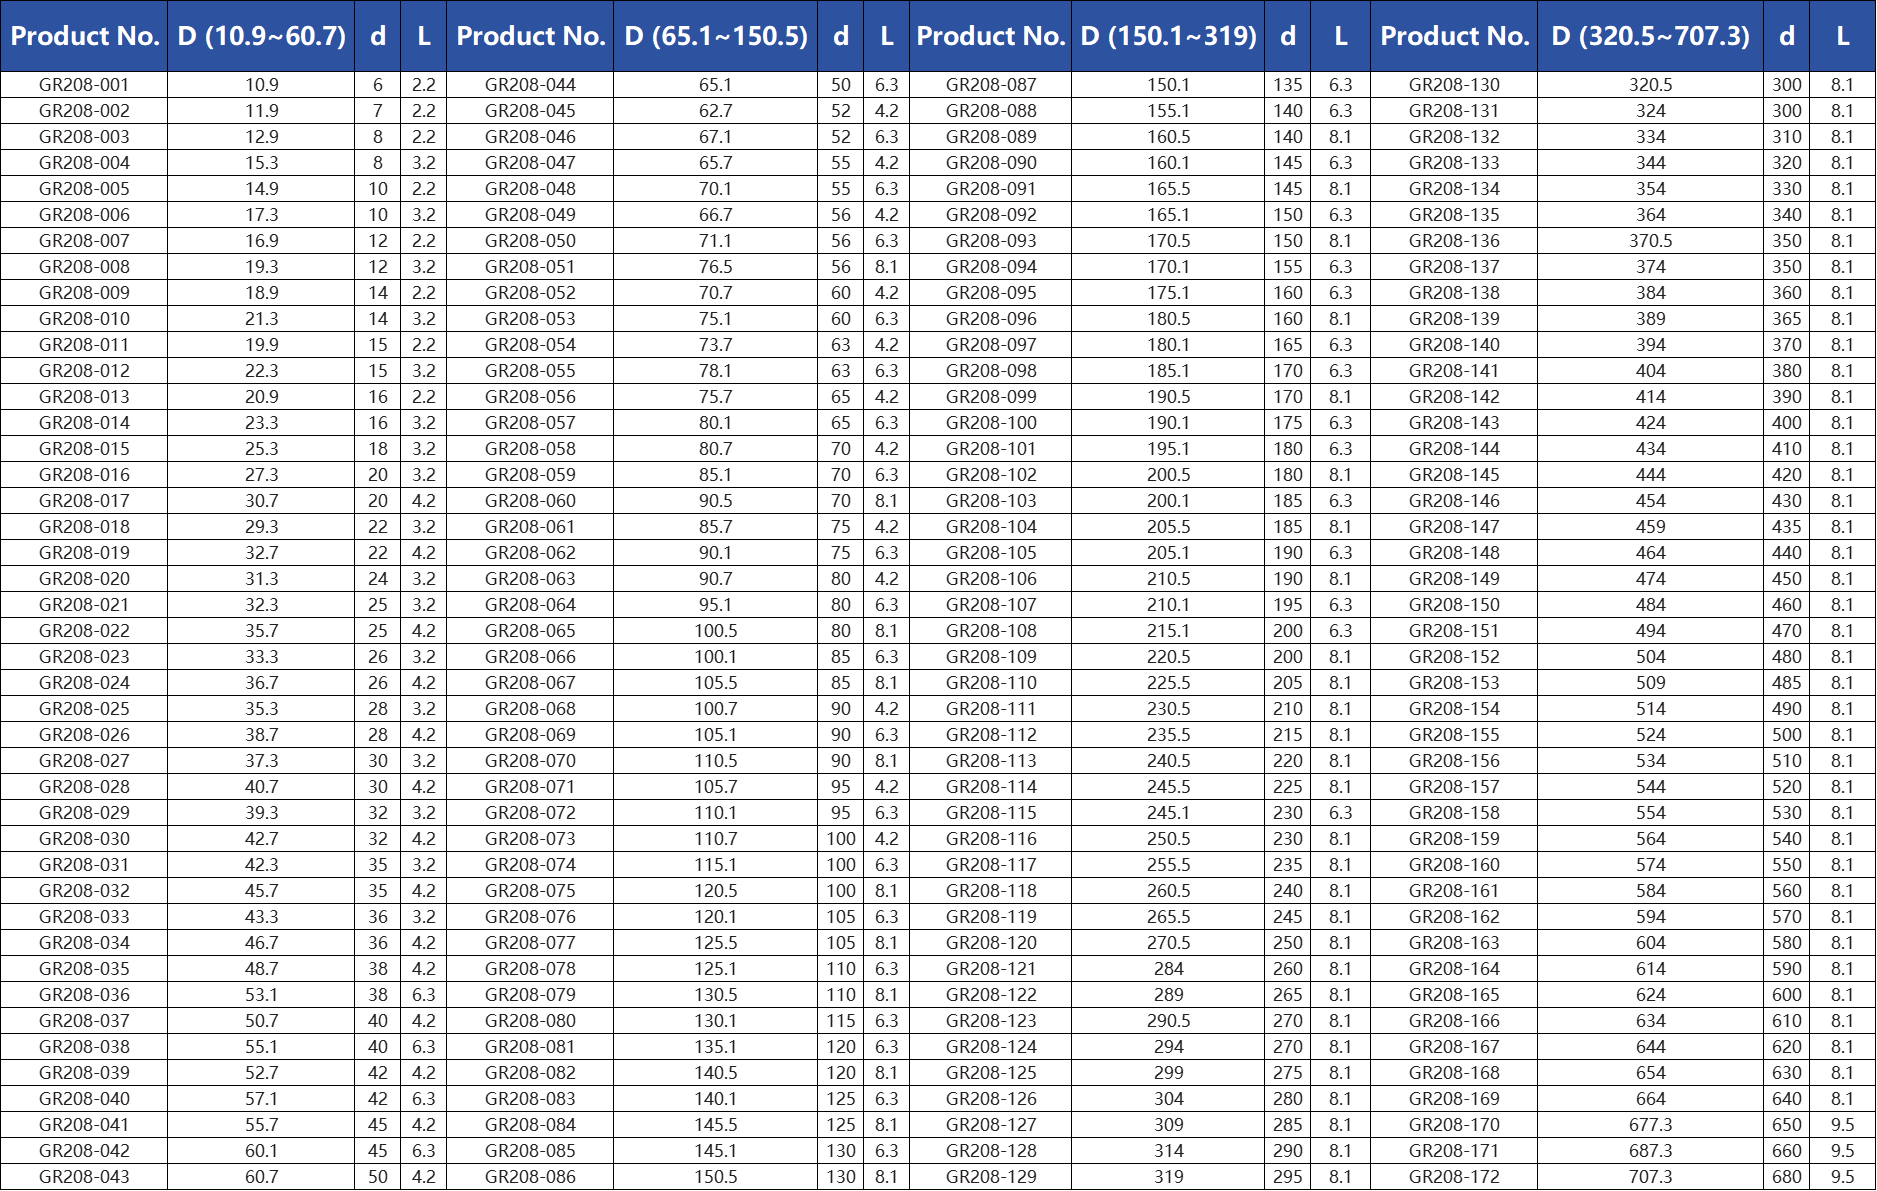Viewport: 1877px width, 1191px height.
Task: Click product number GR208-080
Action: point(530,1021)
